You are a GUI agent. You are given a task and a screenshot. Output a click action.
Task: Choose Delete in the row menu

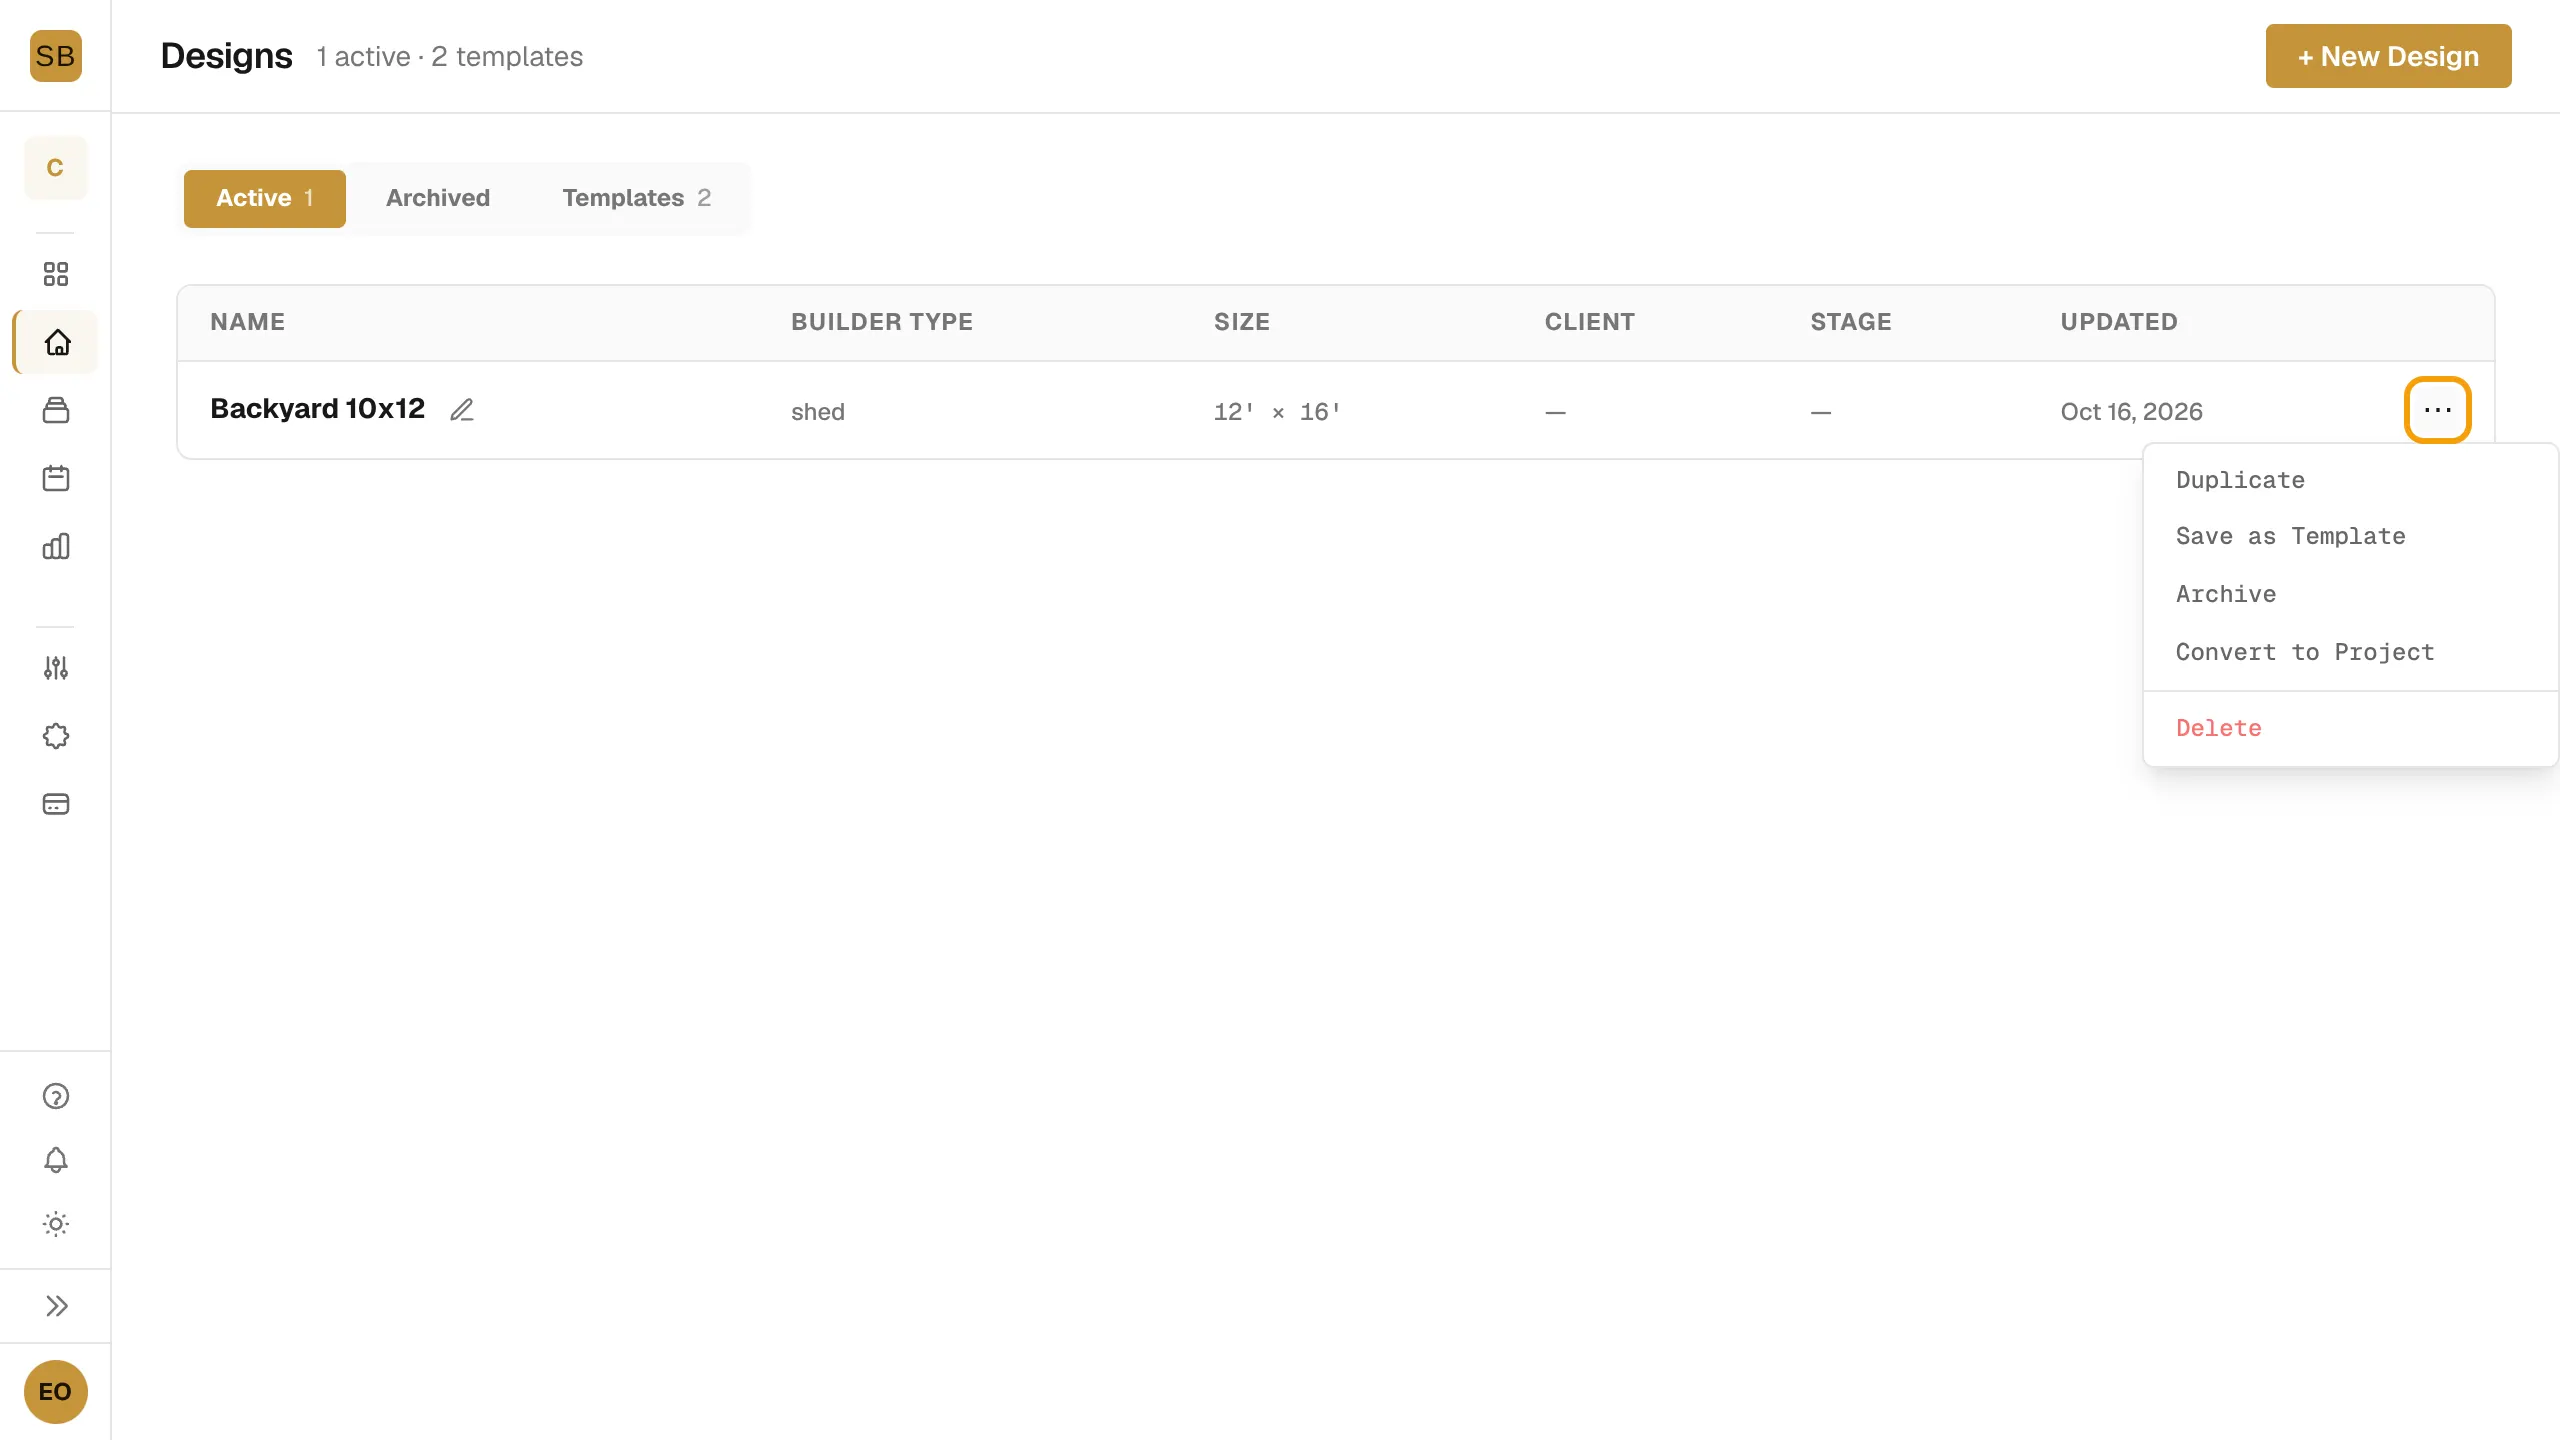tap(2350, 728)
